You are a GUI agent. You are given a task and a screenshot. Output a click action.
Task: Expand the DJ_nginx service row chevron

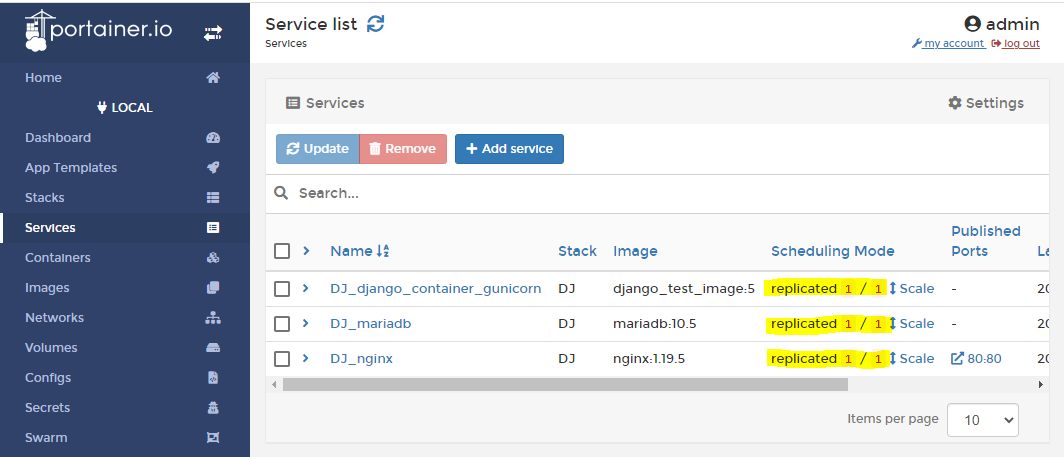pos(306,358)
